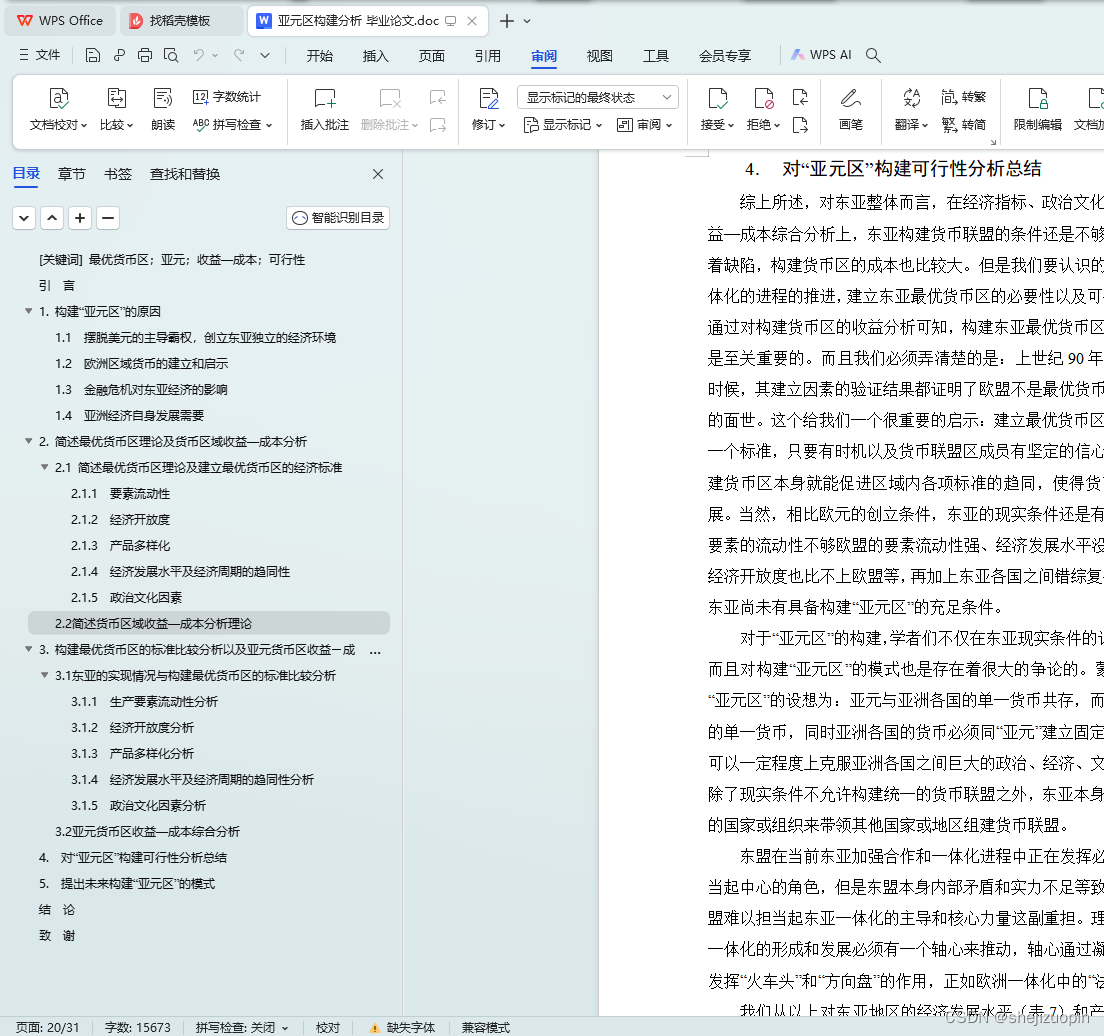Click the up arrow outline button

click(x=52, y=218)
